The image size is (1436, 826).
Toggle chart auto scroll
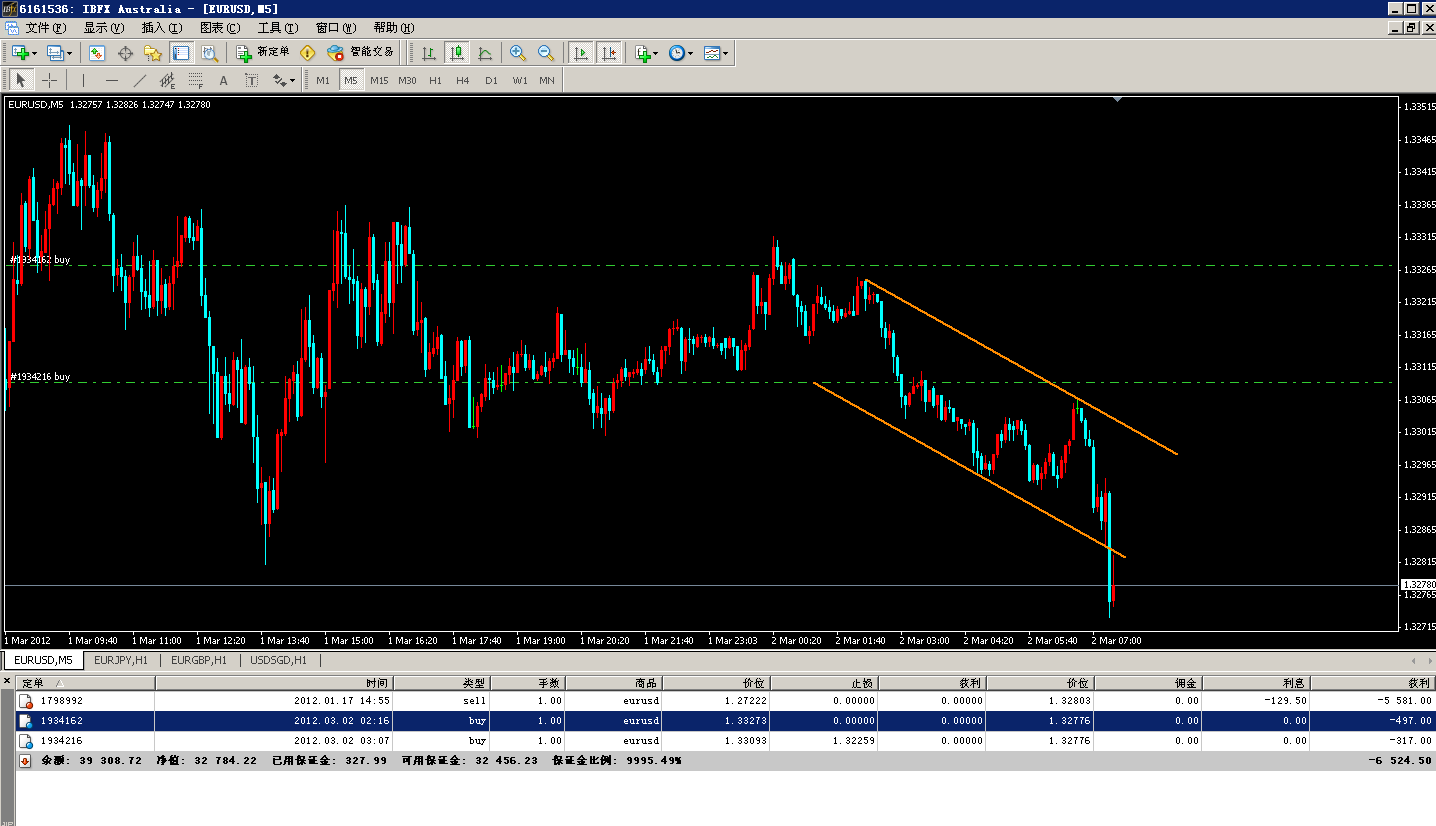coord(580,53)
